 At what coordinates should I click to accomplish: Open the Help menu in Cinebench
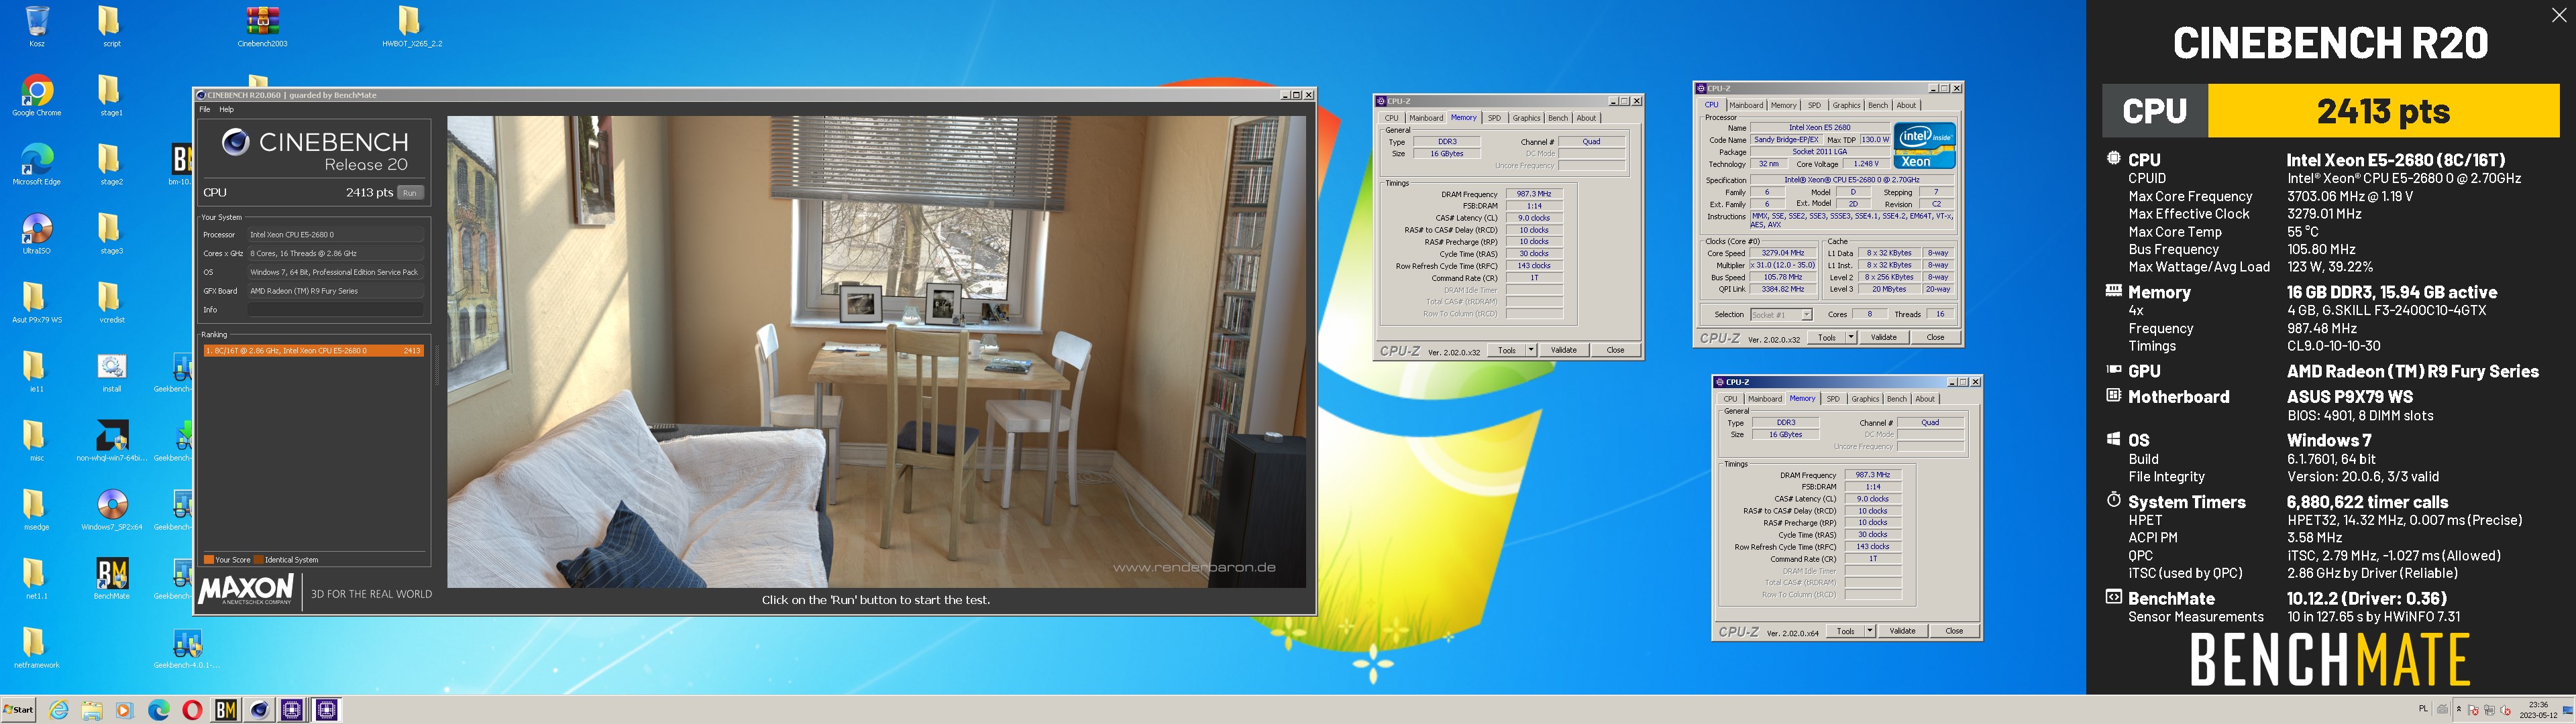pos(227,109)
